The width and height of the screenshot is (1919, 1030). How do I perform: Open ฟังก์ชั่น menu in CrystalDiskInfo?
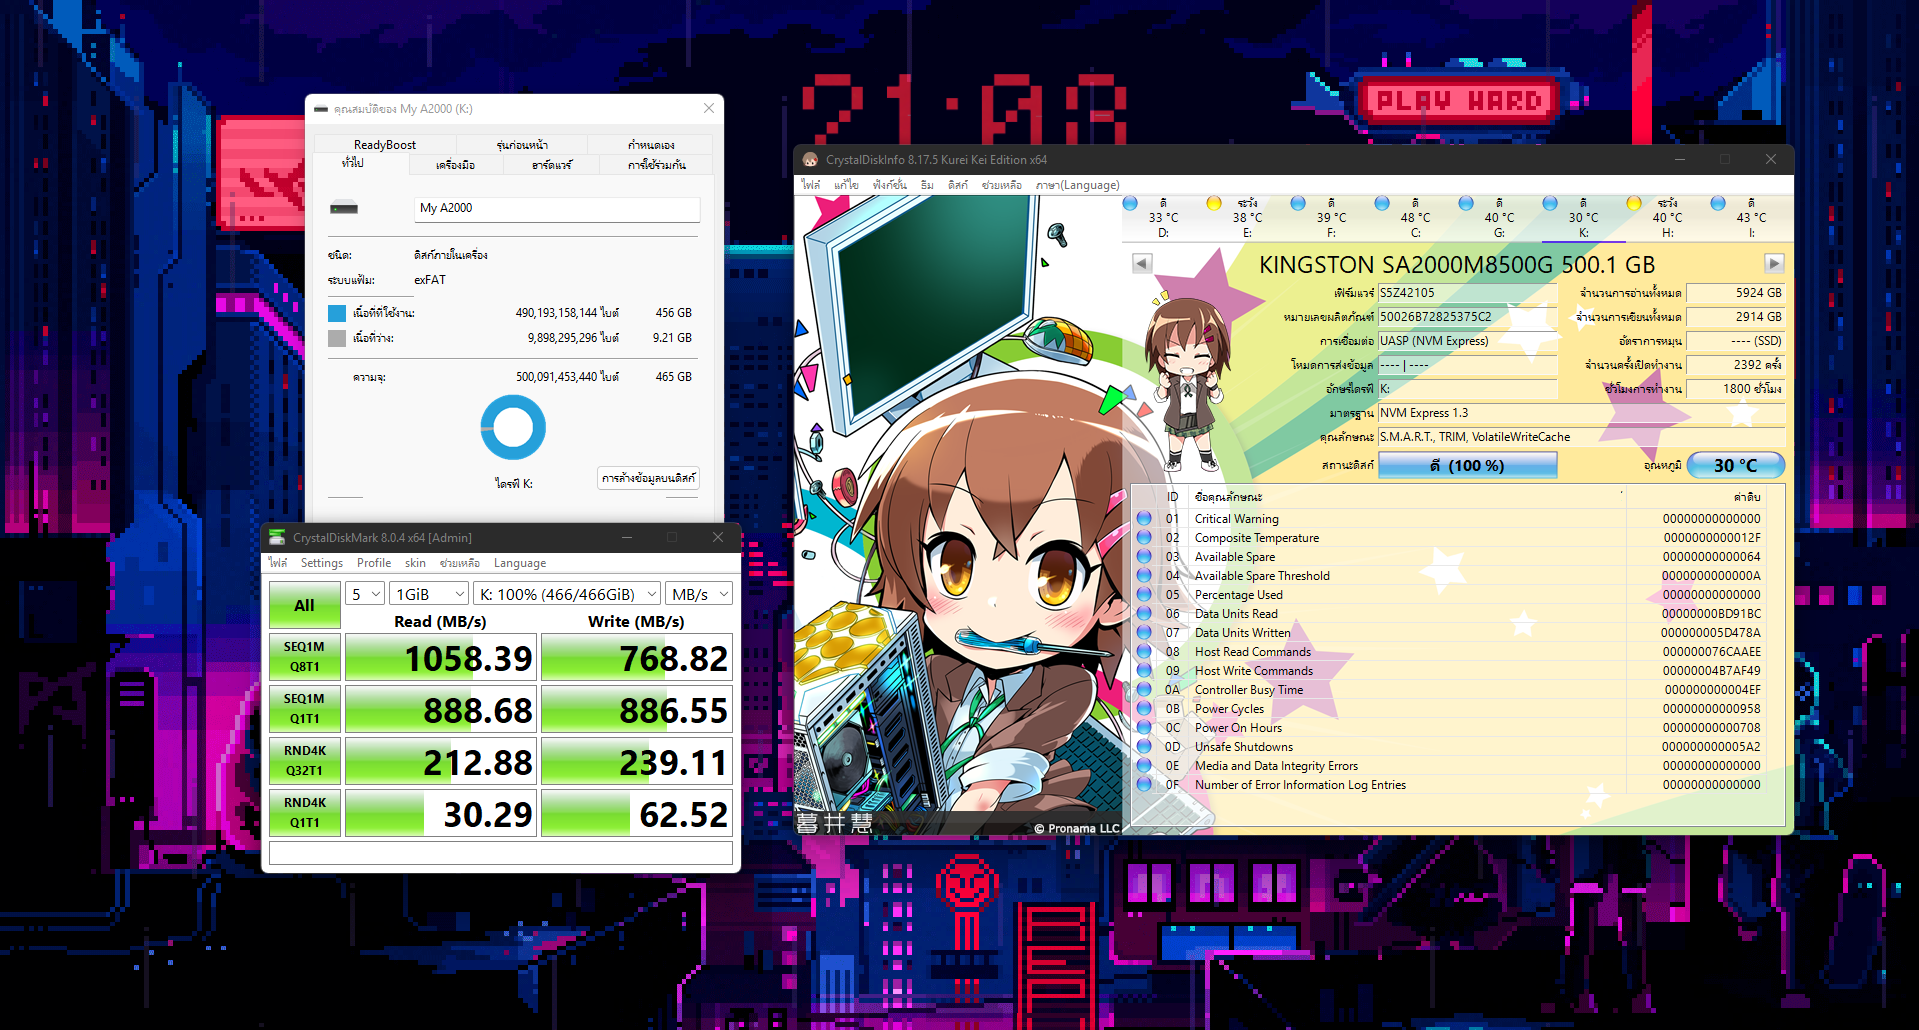tap(889, 185)
